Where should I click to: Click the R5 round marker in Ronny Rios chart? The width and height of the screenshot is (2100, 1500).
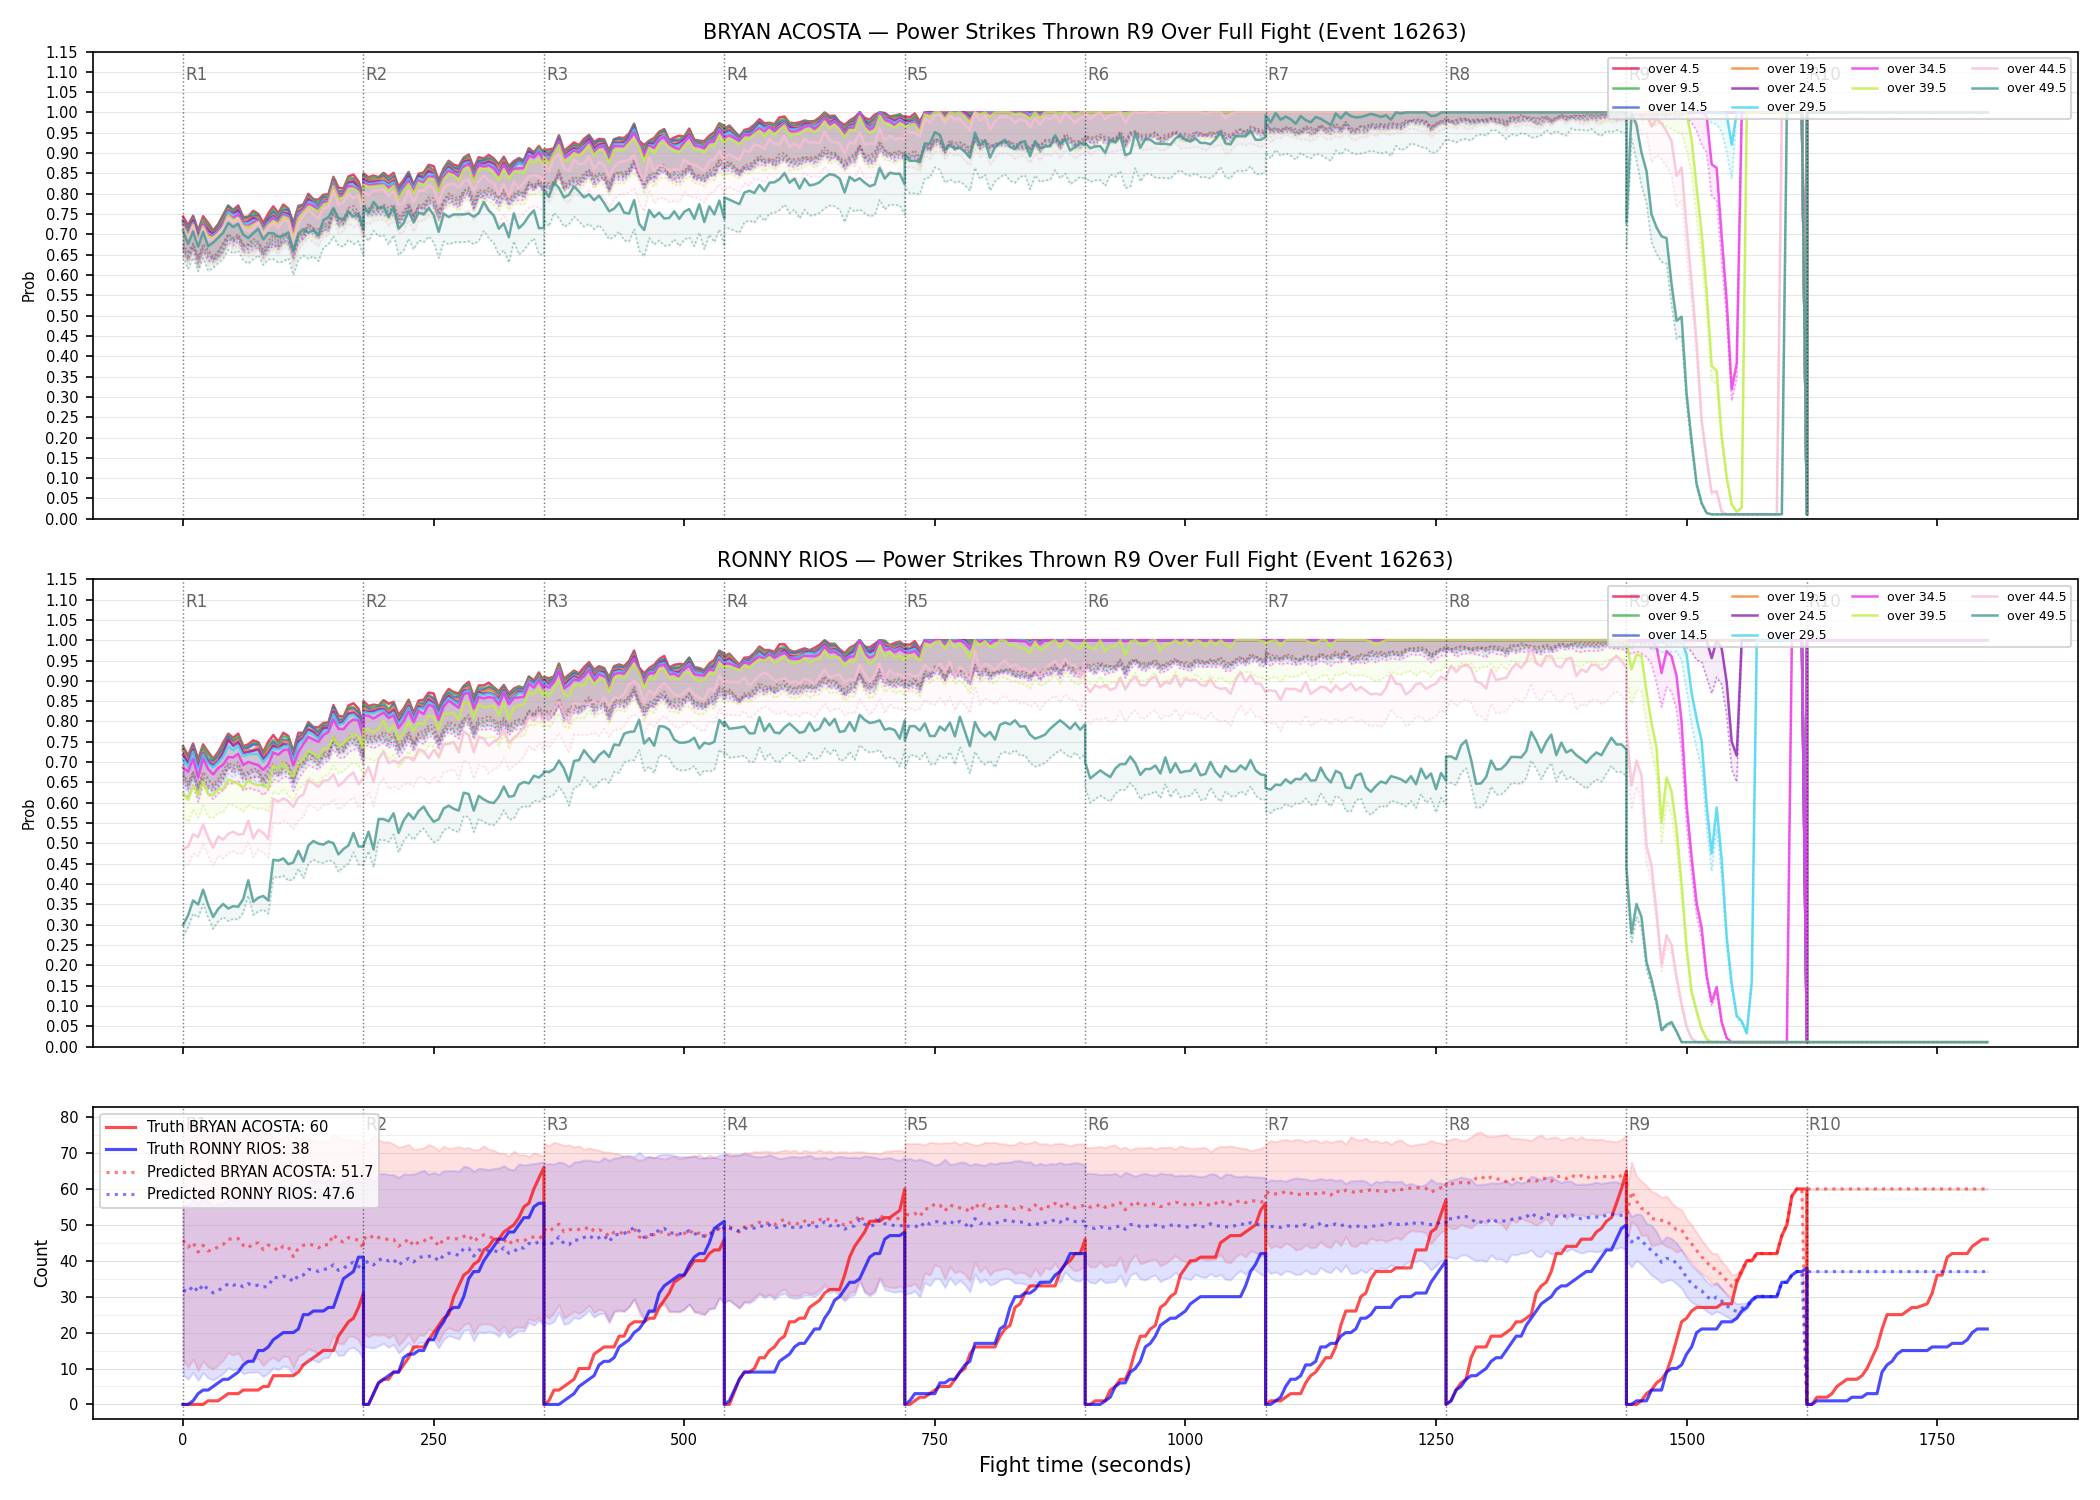(917, 601)
